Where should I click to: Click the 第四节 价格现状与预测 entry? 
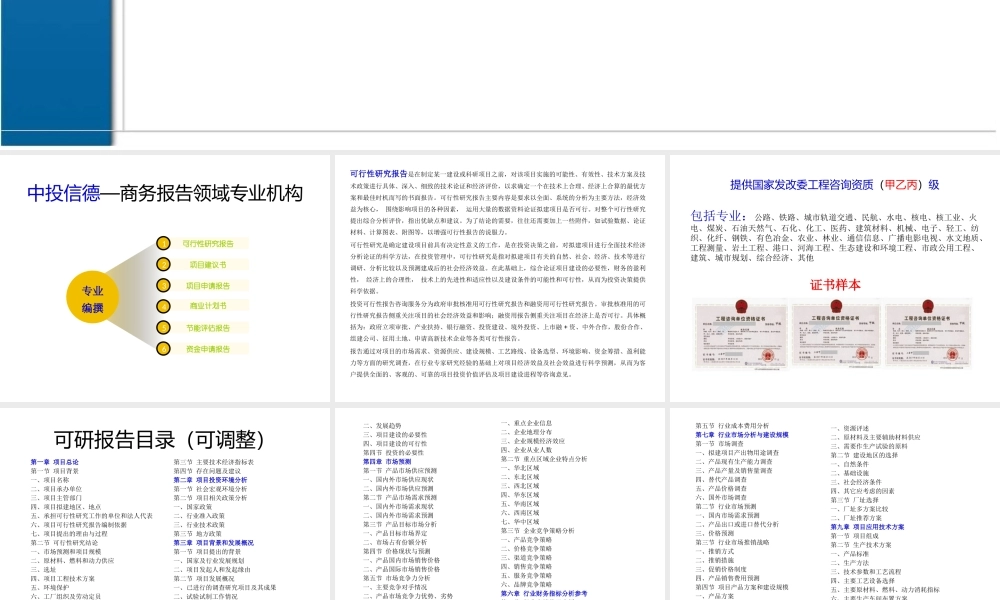tap(397, 551)
